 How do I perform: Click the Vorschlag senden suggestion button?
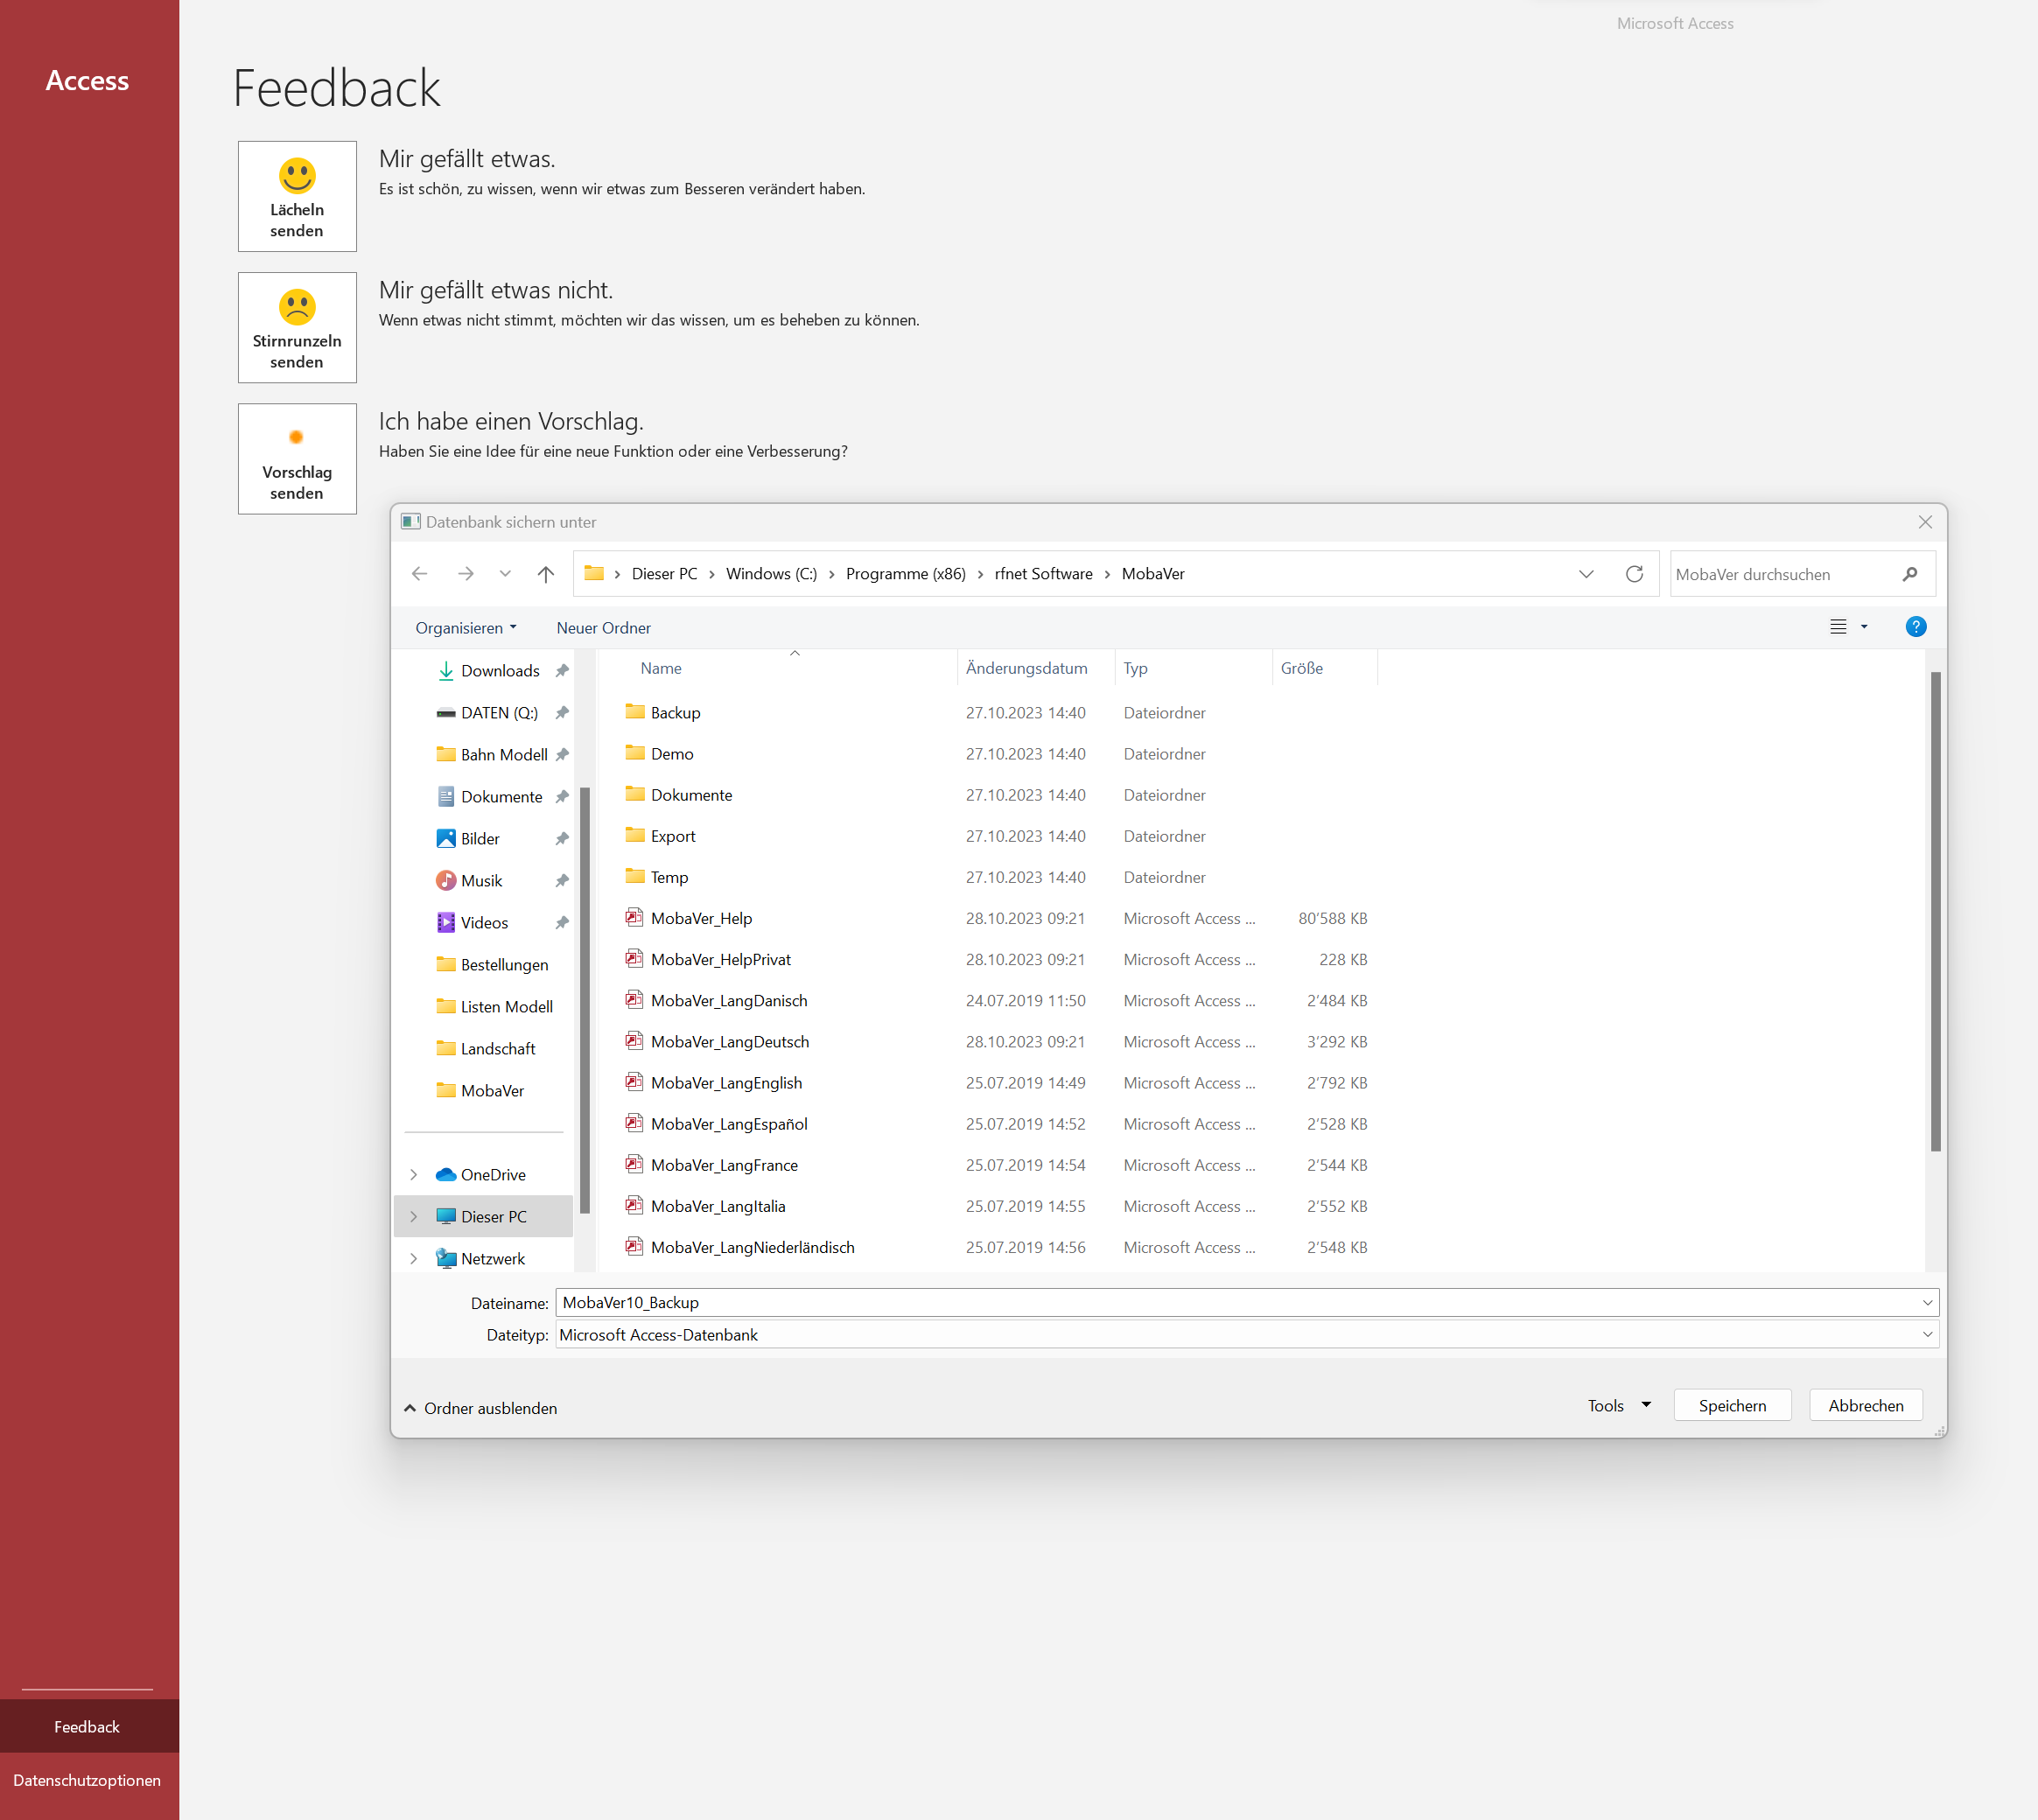click(297, 459)
